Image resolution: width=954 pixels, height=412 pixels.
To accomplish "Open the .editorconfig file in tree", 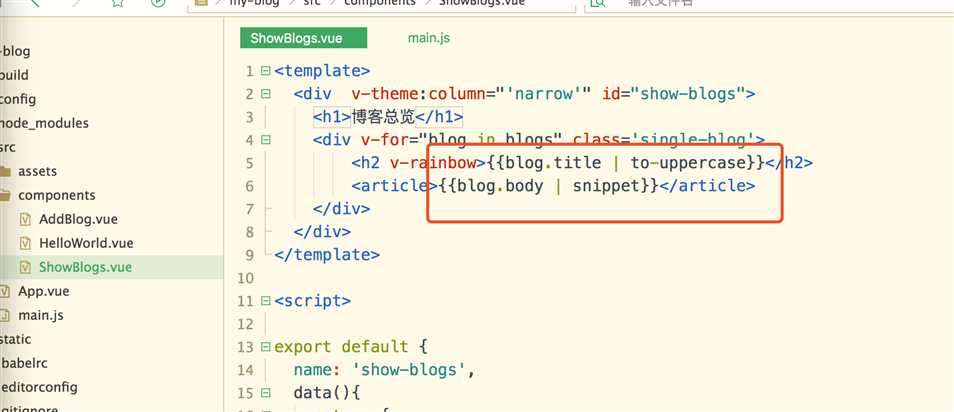I will [x=39, y=387].
